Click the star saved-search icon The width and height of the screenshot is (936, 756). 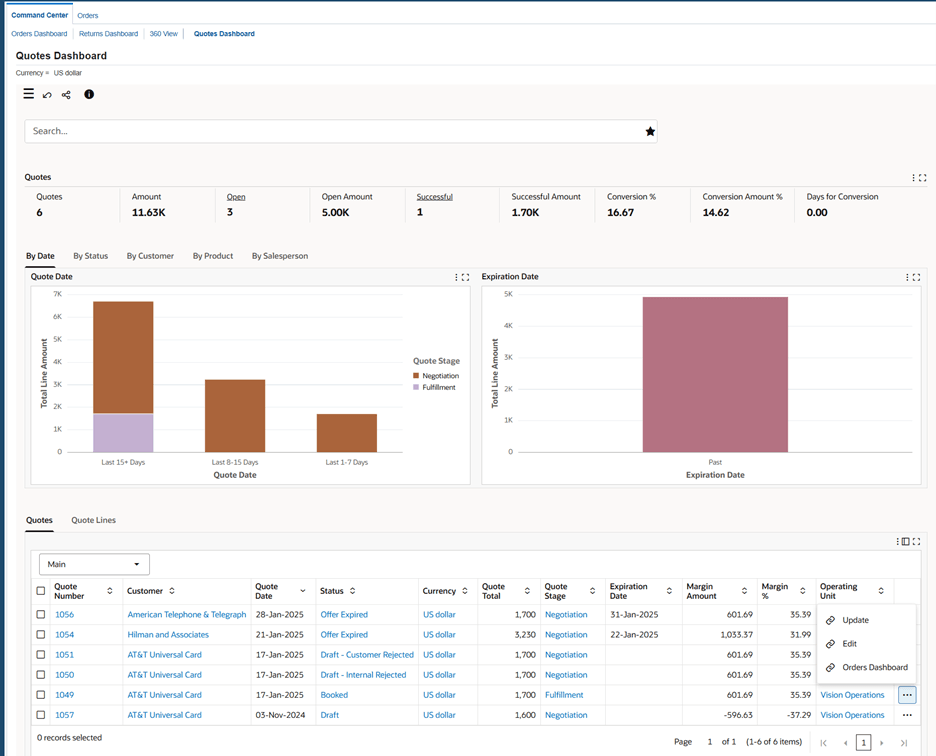tap(650, 131)
